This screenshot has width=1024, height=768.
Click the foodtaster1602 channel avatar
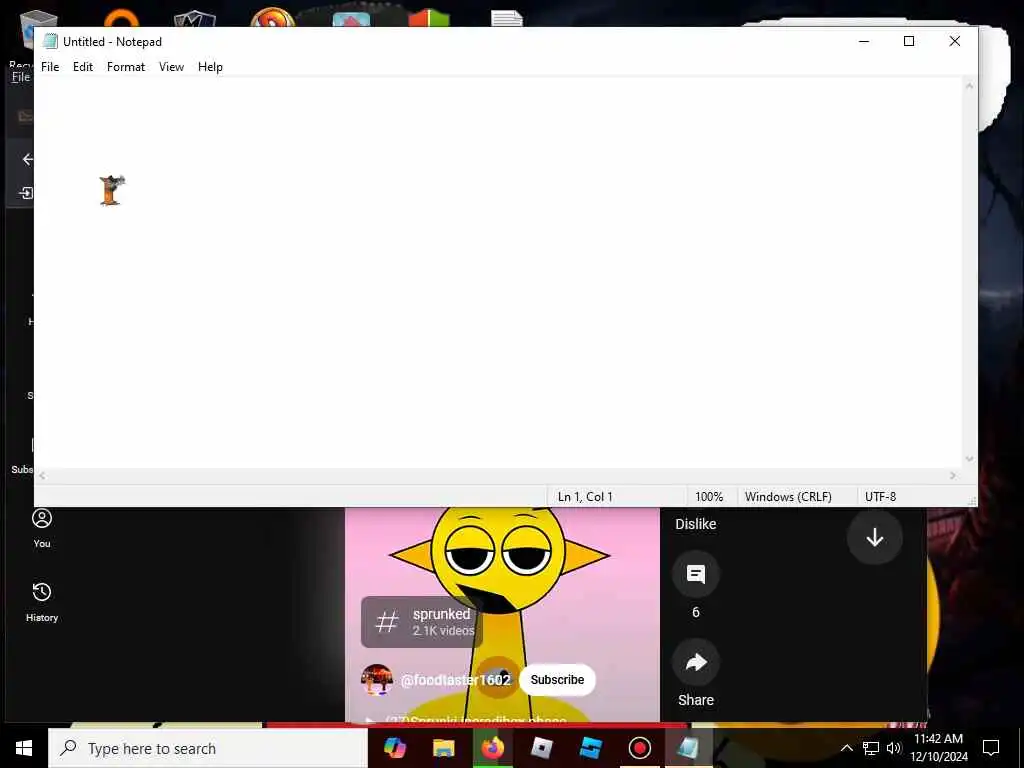pos(377,680)
